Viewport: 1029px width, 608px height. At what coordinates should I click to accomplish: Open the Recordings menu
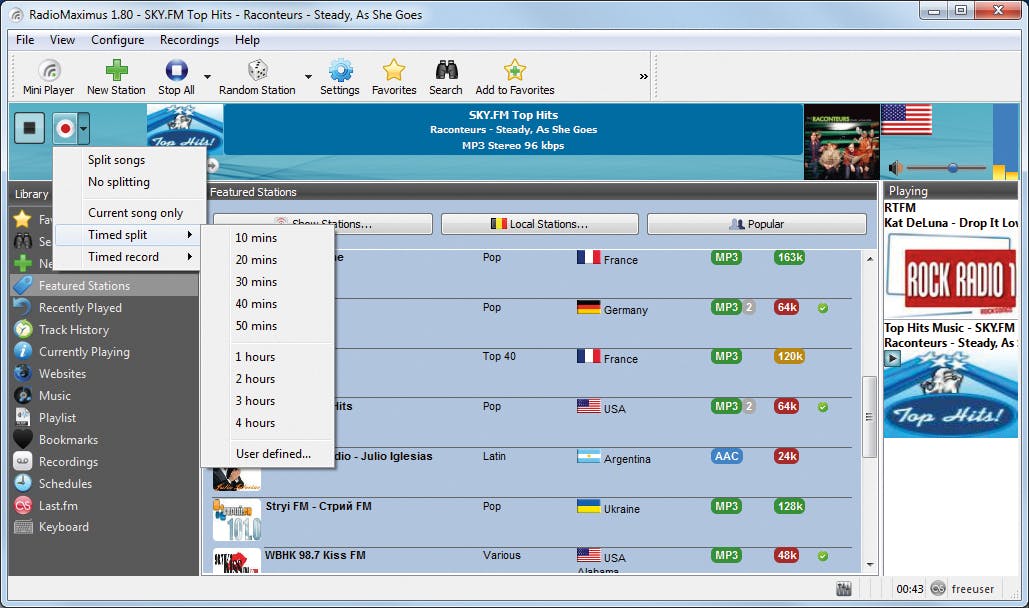189,40
